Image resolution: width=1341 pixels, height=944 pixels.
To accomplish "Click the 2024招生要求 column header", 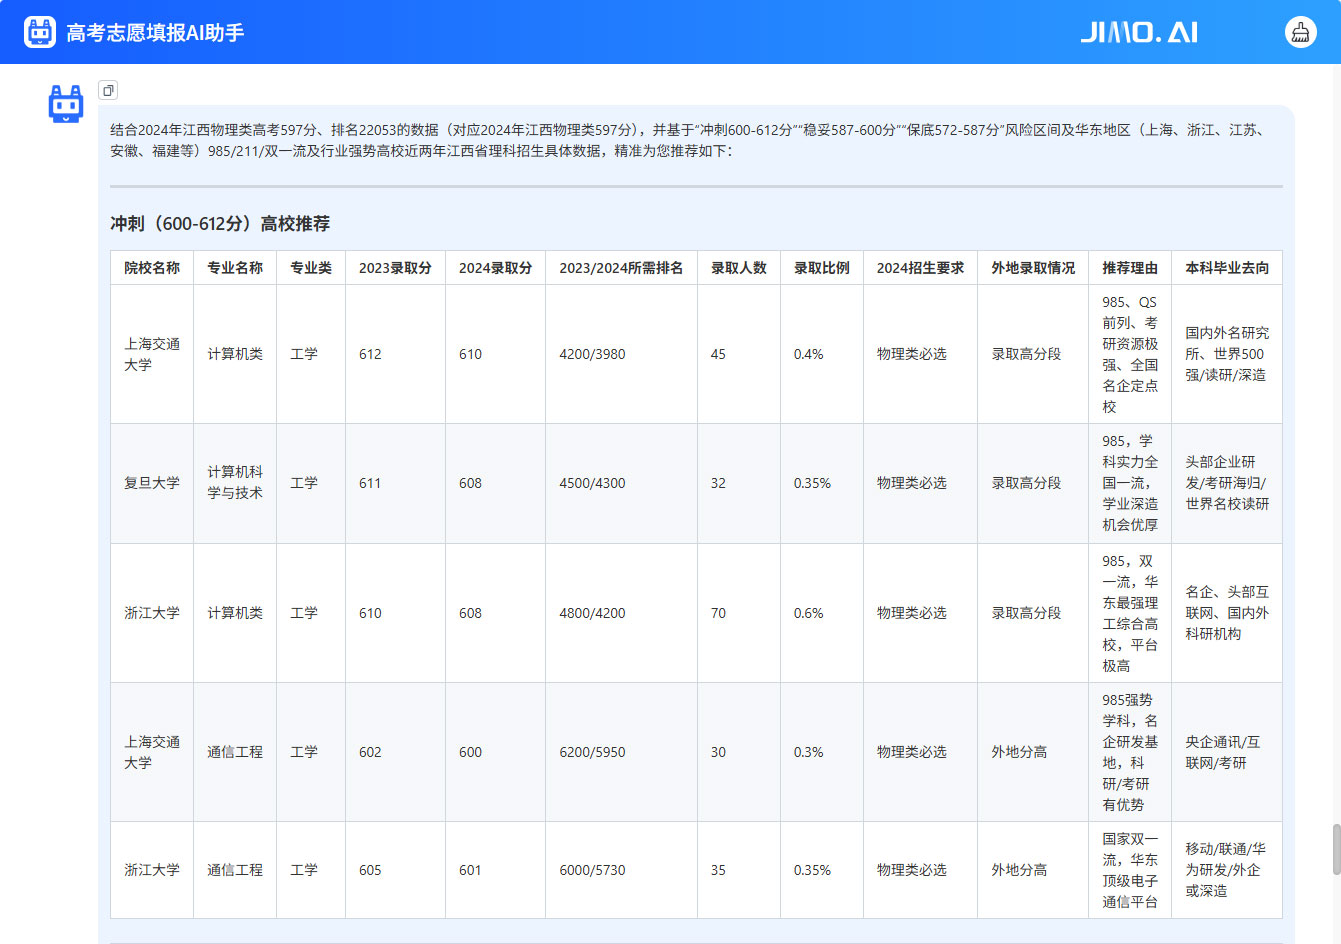I will pos(920,268).
